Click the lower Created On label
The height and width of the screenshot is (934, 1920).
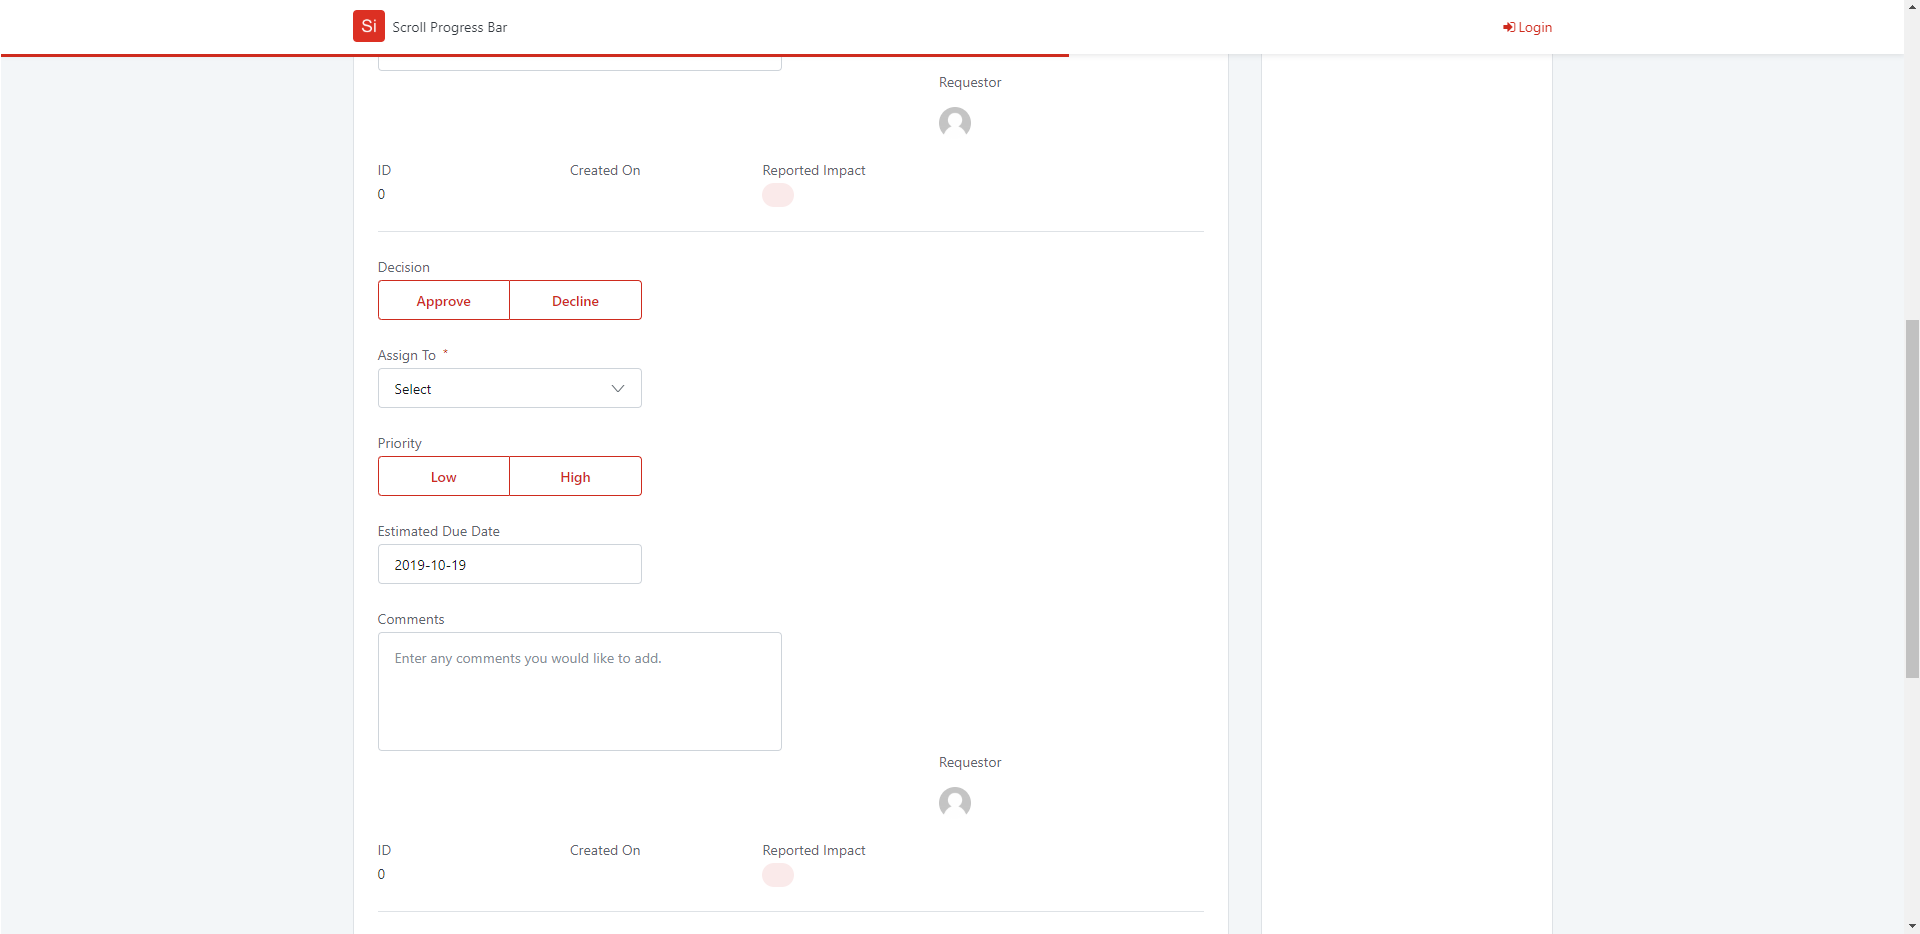(x=605, y=850)
